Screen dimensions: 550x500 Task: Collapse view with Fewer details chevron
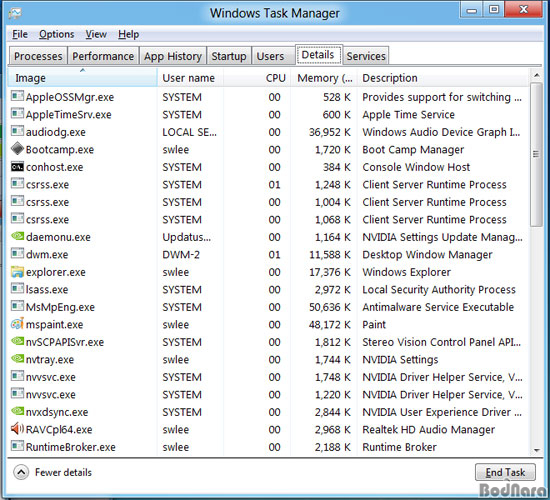coord(21,472)
